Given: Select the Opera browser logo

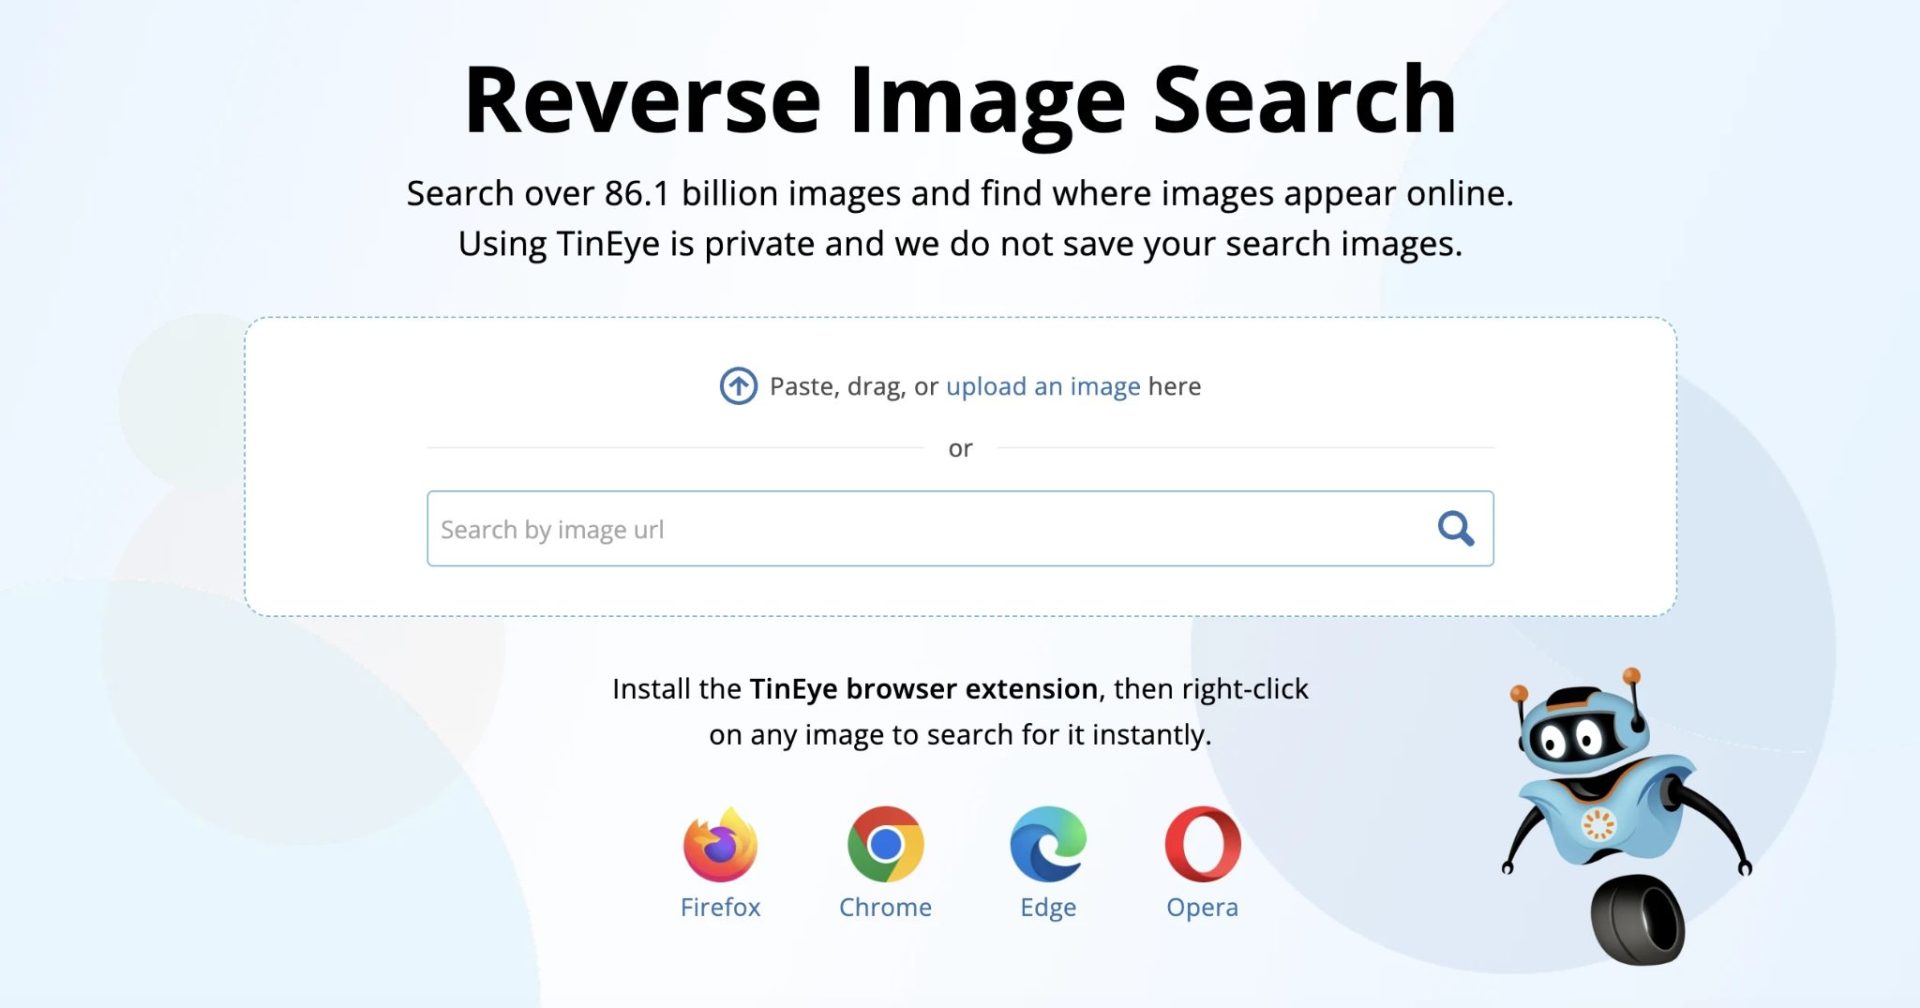Looking at the screenshot, I should click(x=1203, y=845).
